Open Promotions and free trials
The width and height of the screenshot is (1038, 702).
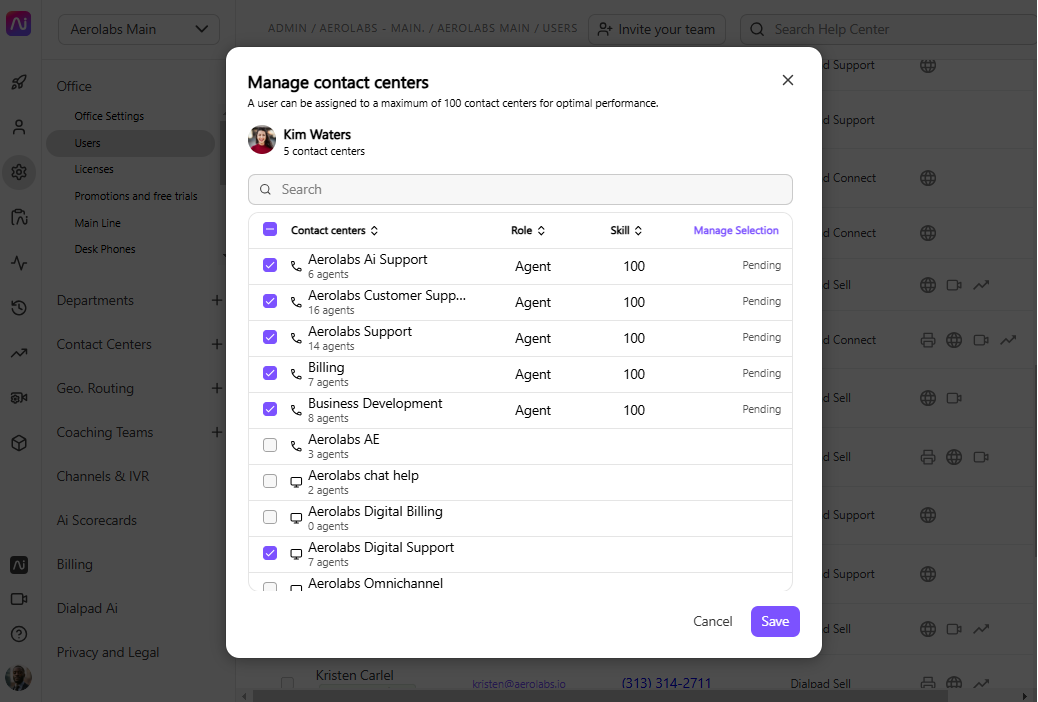click(x=136, y=196)
